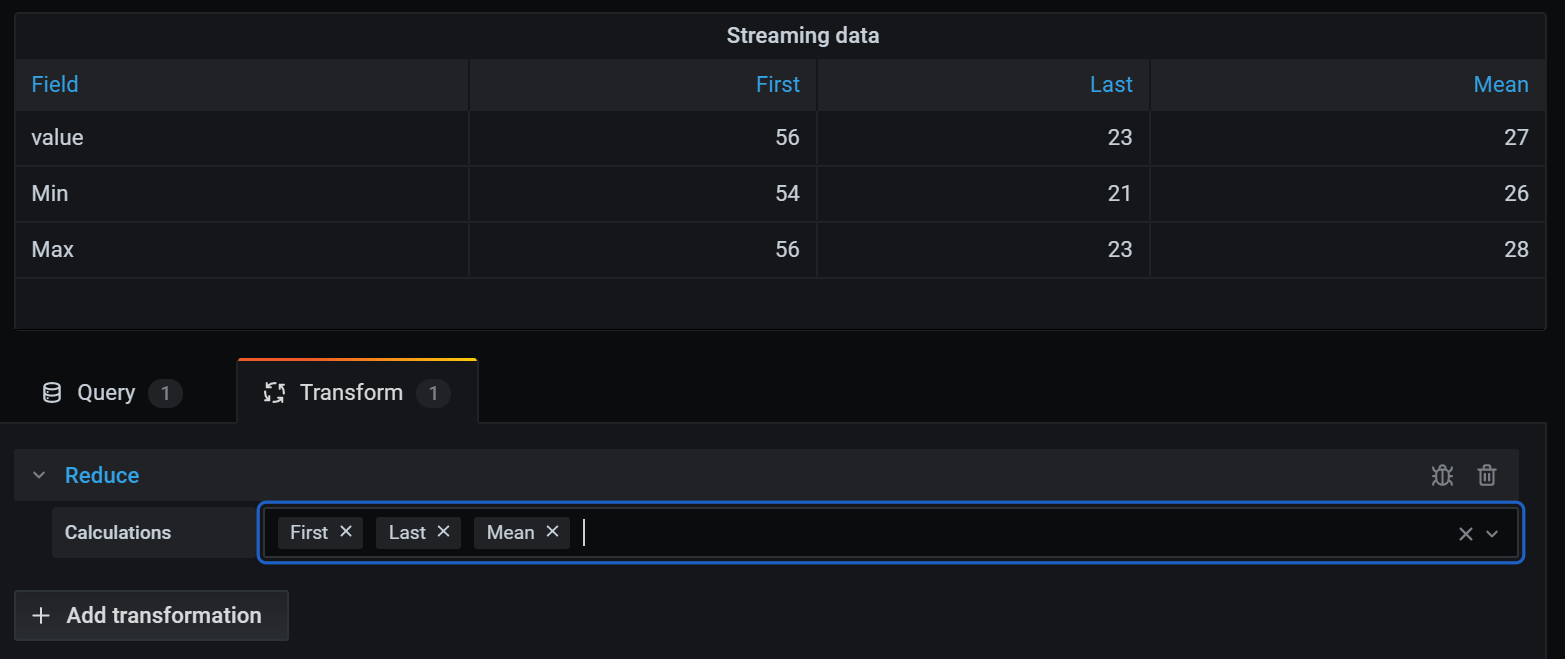Remove the First calculation tag
The width and height of the screenshot is (1565, 659).
coord(346,532)
